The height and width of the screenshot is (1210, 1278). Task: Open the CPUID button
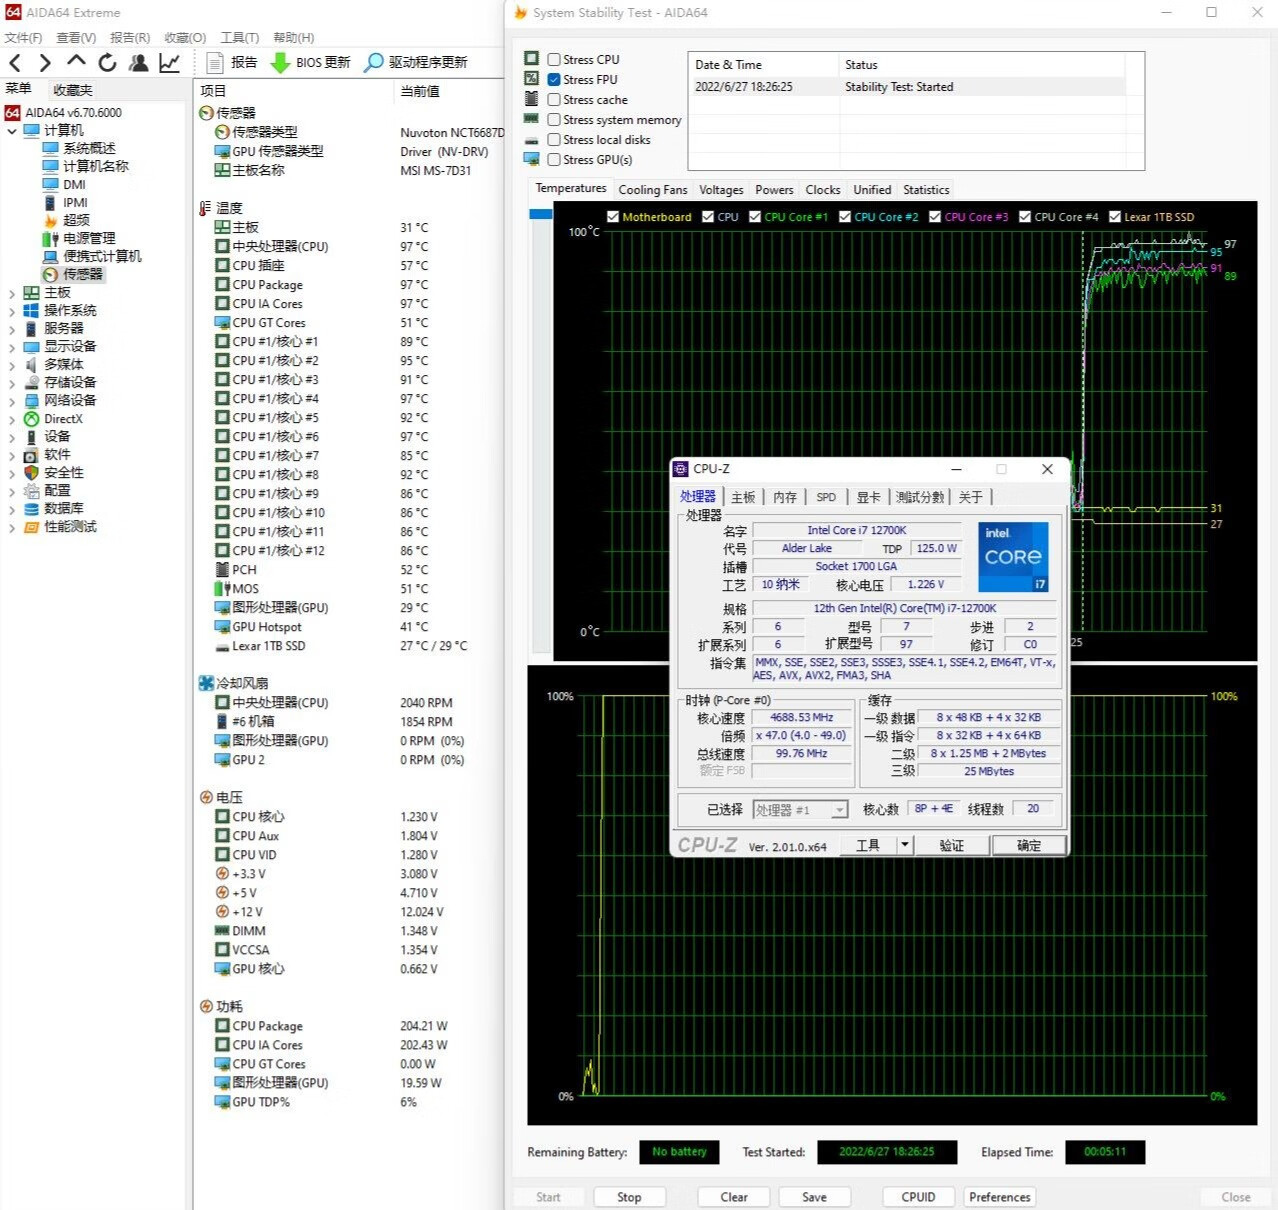[x=918, y=1197]
